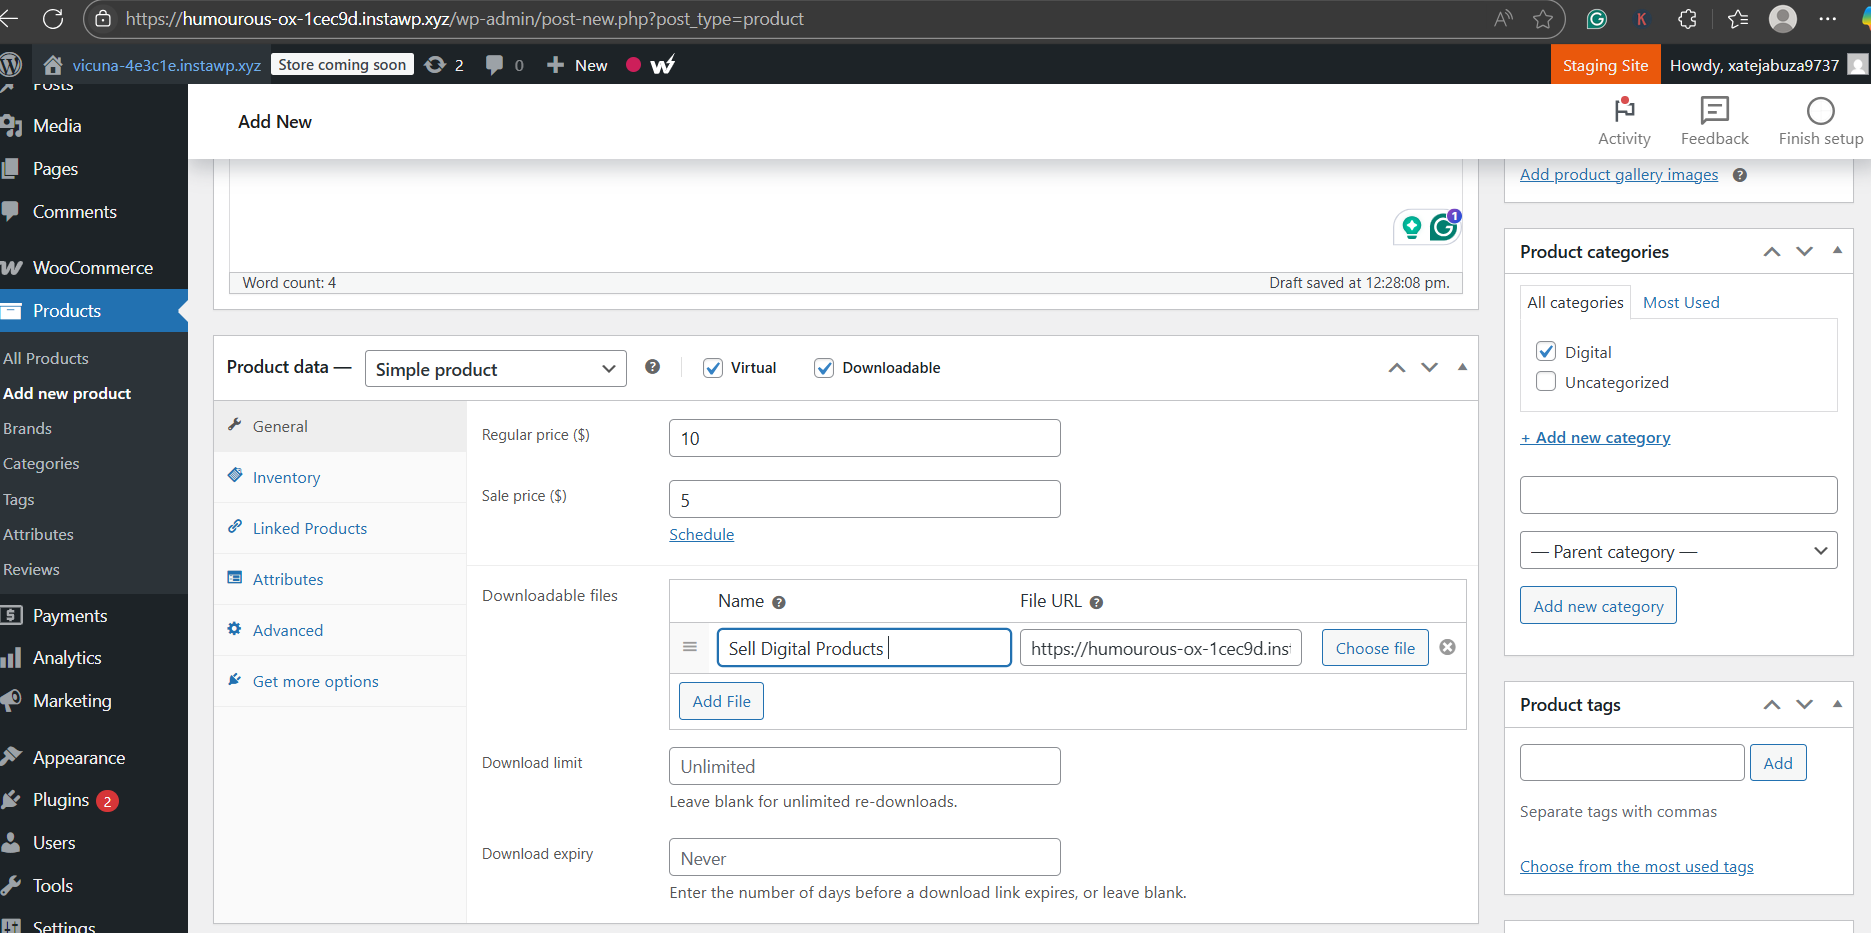The height and width of the screenshot is (933, 1871).
Task: Open comments bubble icon in admin bar
Action: point(494,65)
